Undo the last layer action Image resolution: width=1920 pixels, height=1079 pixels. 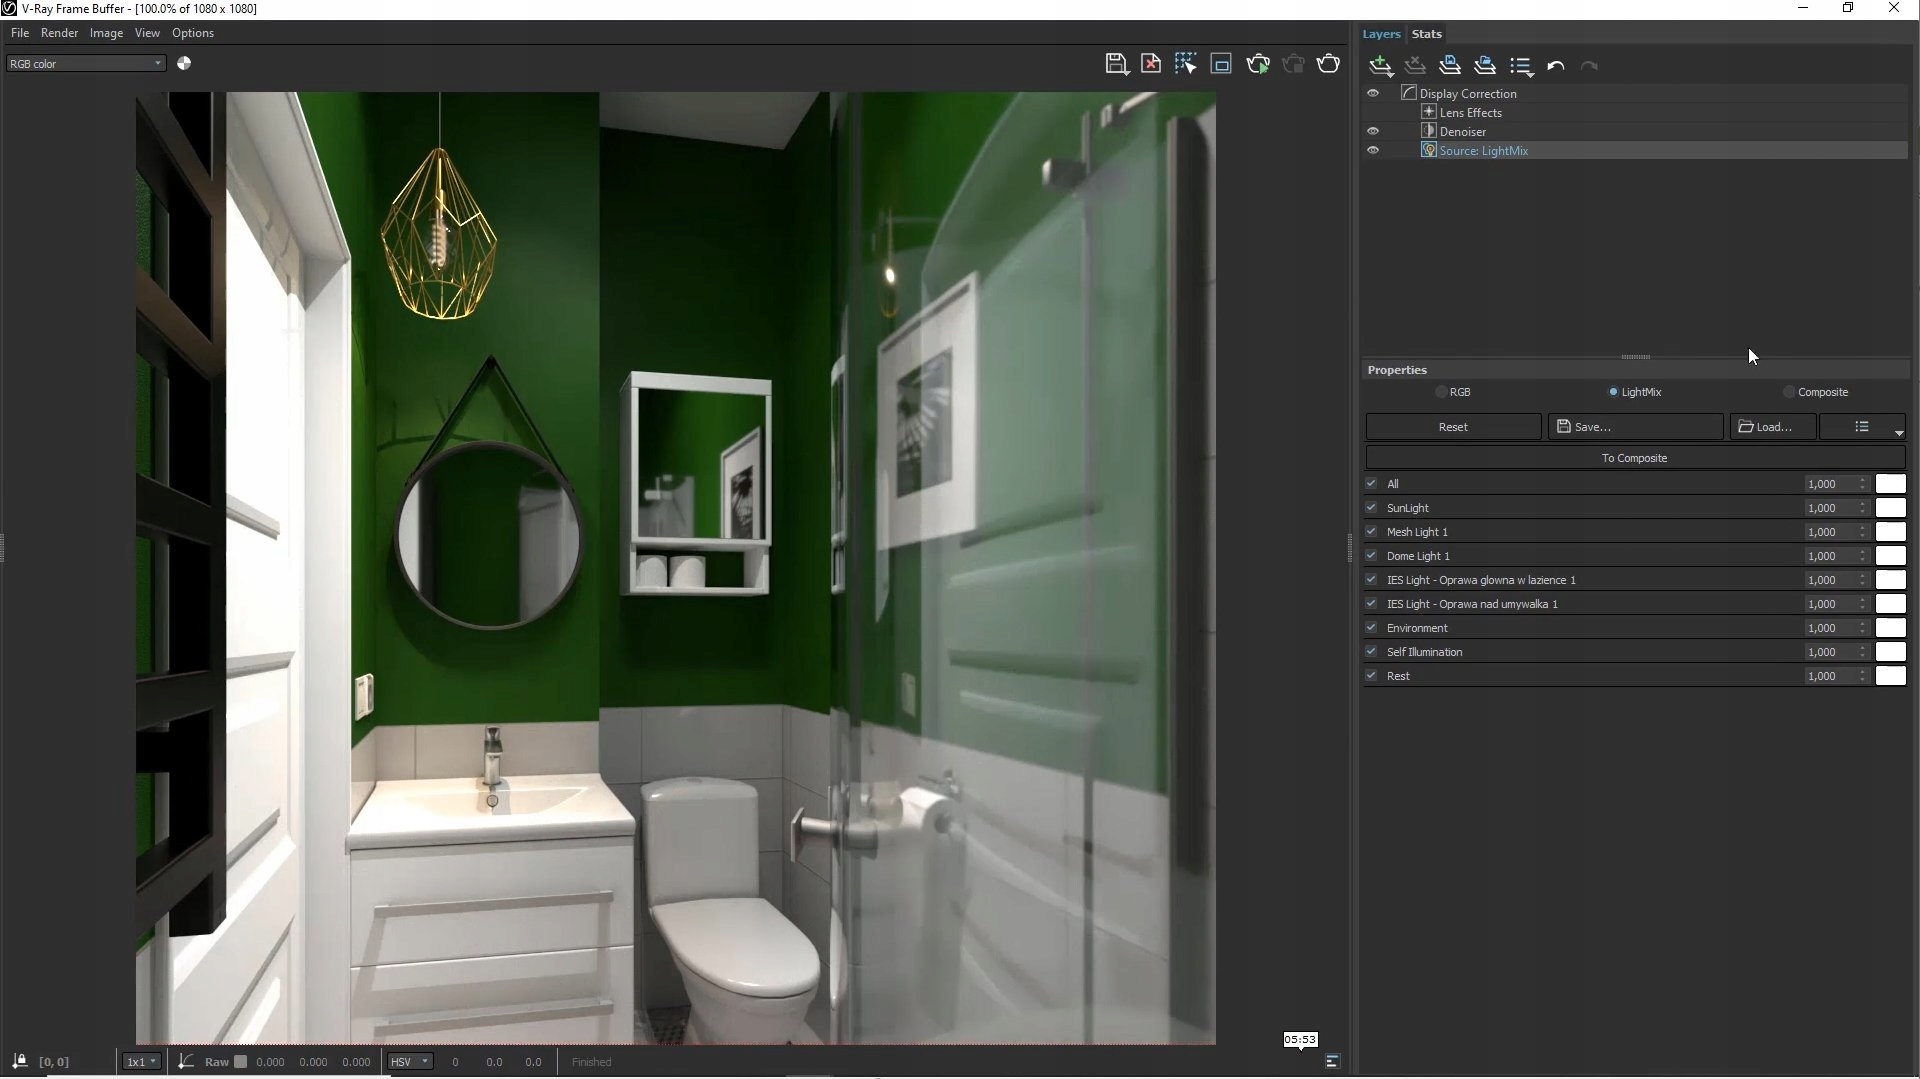[1555, 66]
